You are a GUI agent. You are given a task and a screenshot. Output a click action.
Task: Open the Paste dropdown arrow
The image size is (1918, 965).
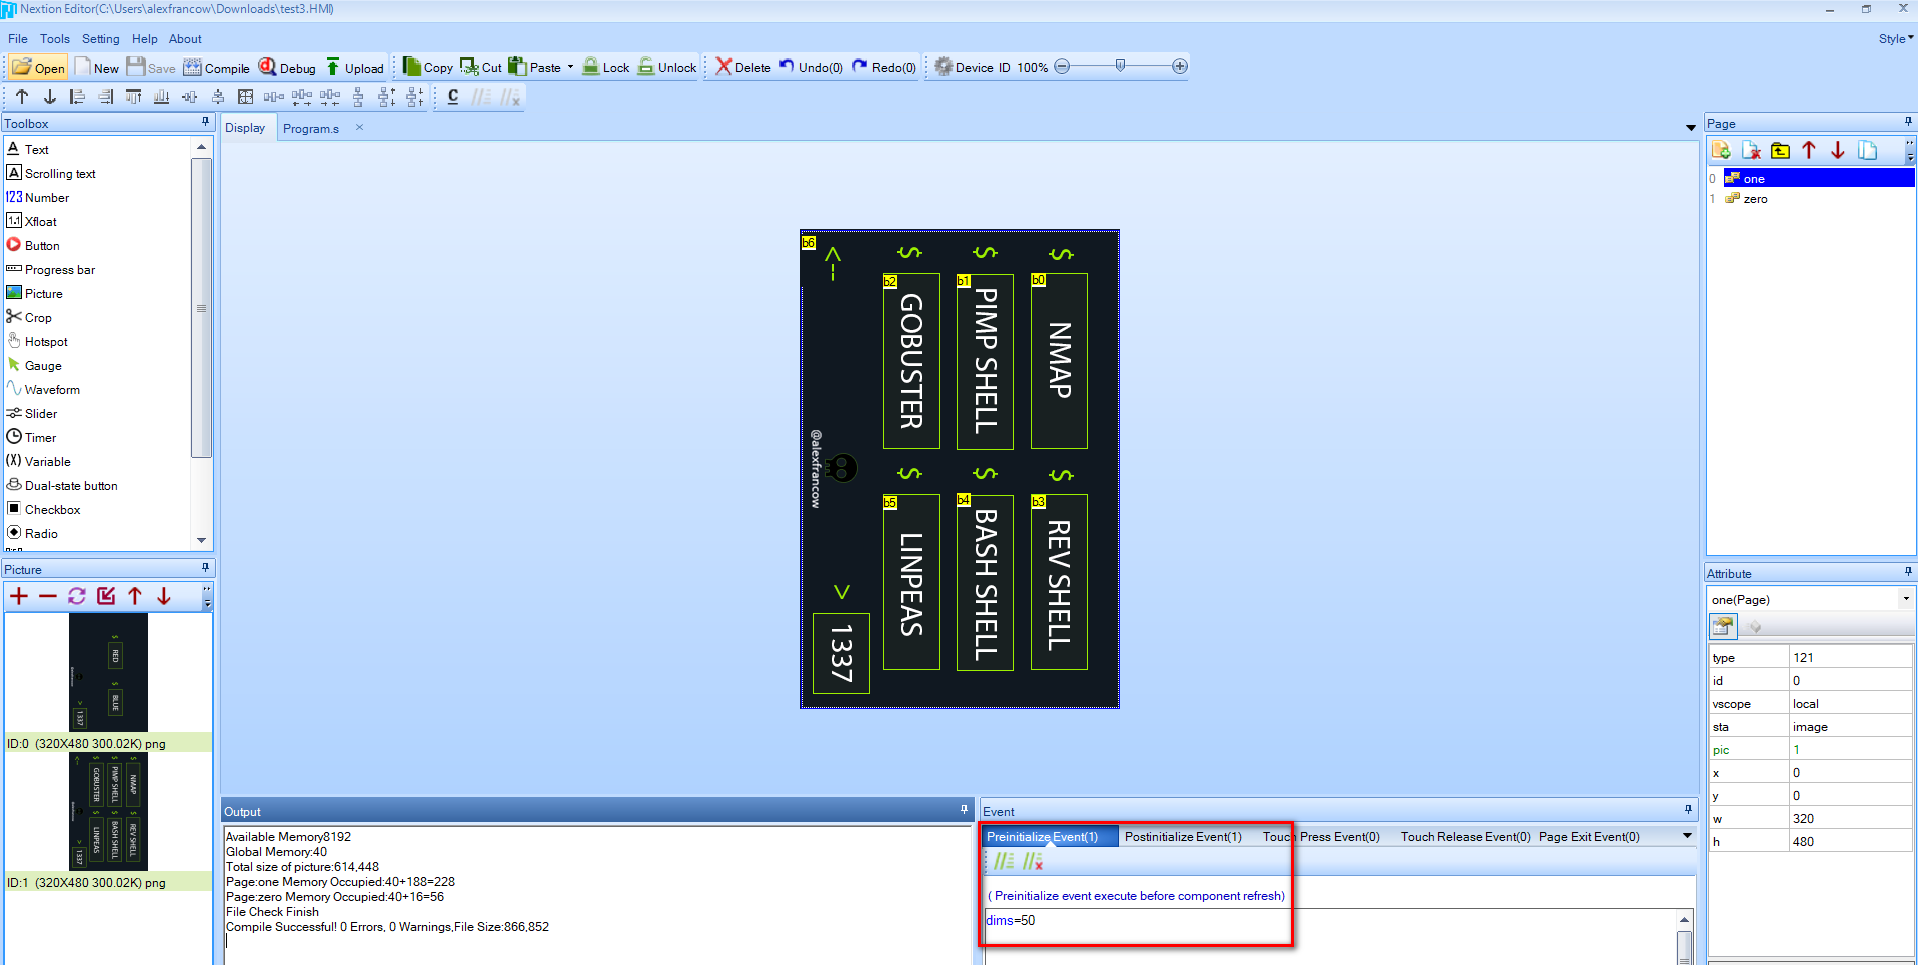[571, 67]
